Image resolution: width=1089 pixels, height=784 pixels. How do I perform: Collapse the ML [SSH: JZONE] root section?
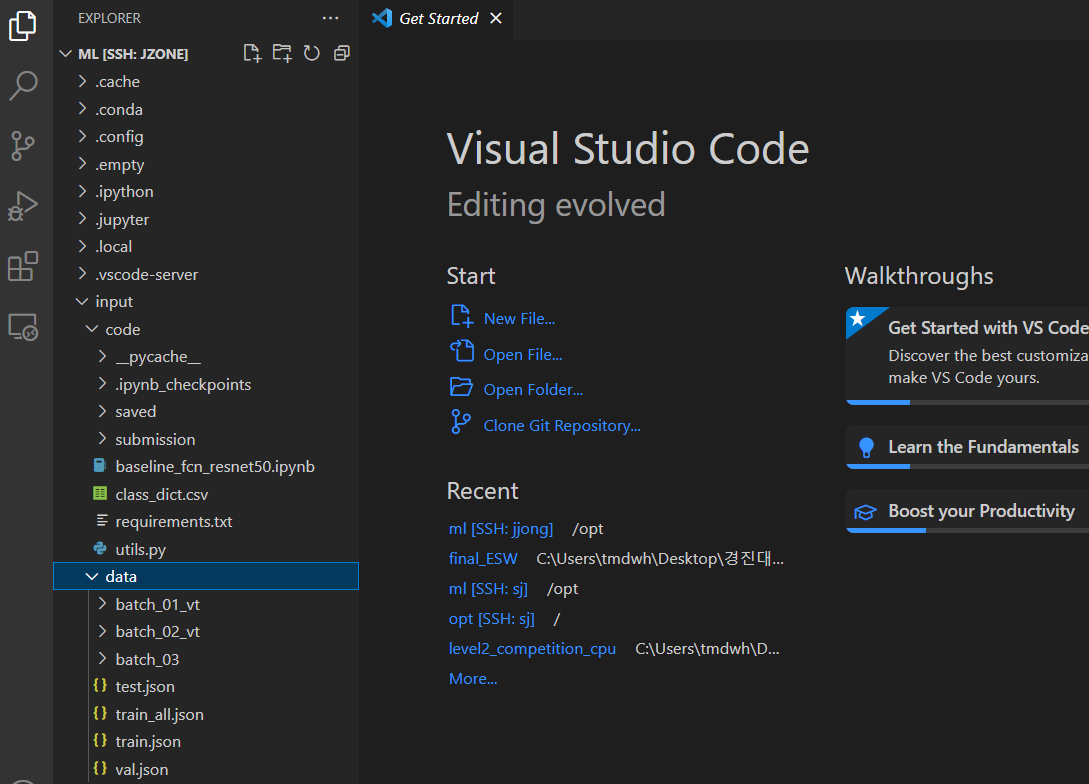(x=66, y=53)
